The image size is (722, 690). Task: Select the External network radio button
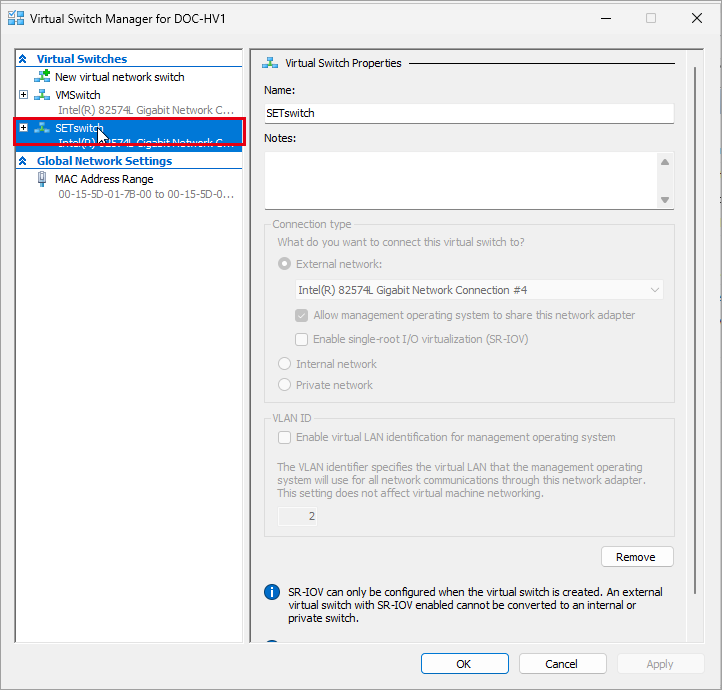tap(285, 264)
